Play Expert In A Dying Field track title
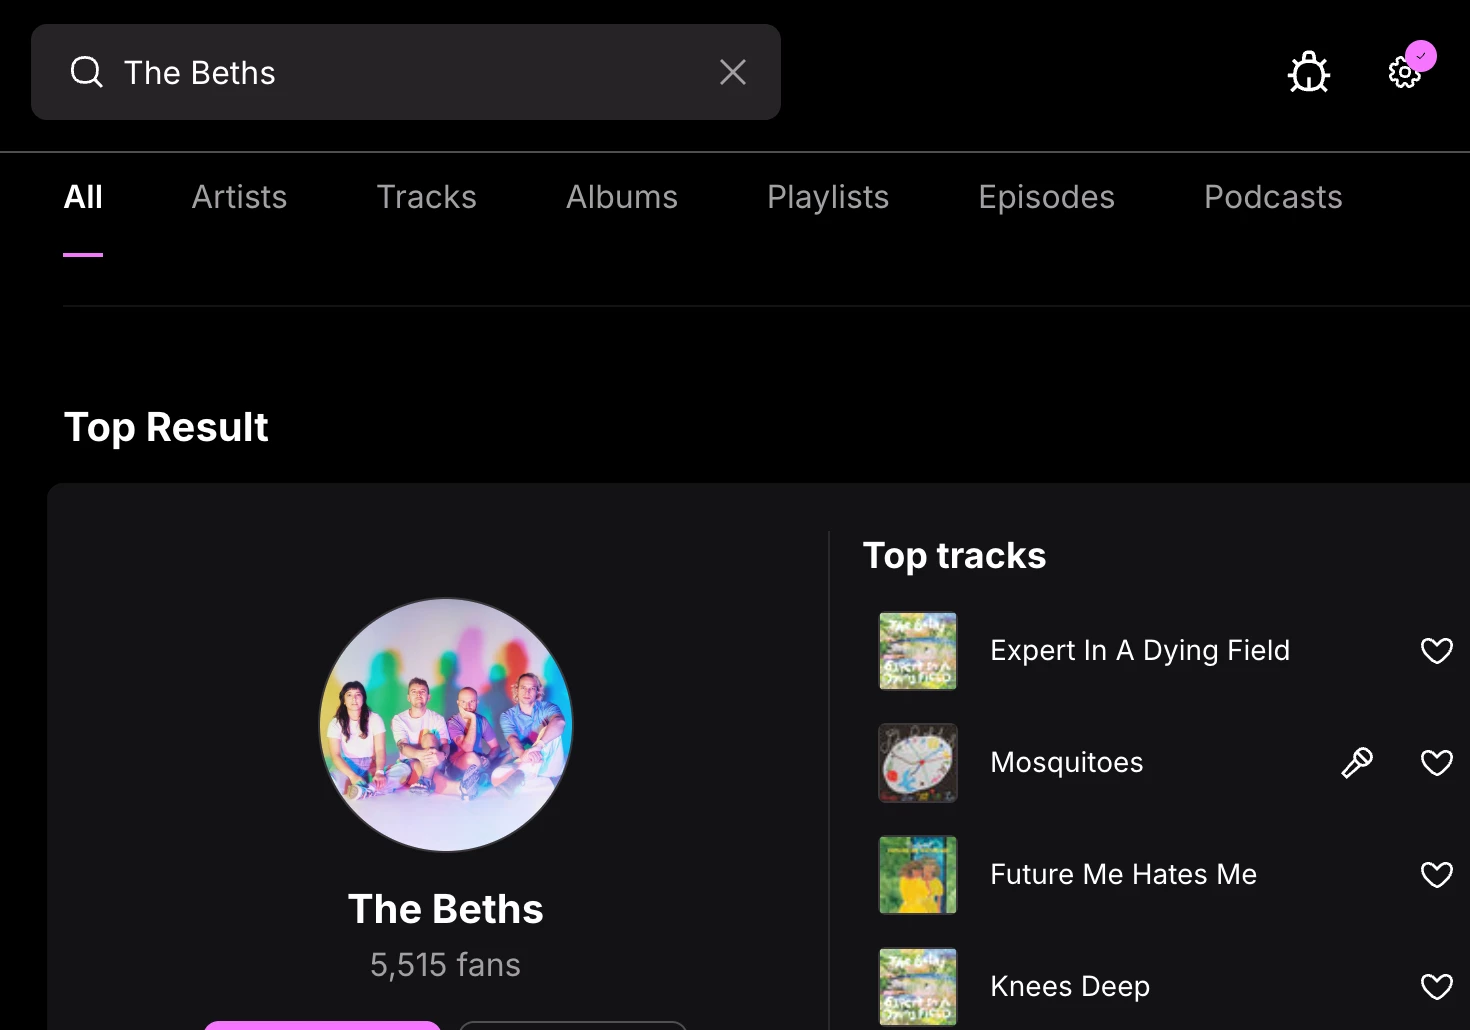Screen dimensions: 1470x1030 click(x=1140, y=651)
